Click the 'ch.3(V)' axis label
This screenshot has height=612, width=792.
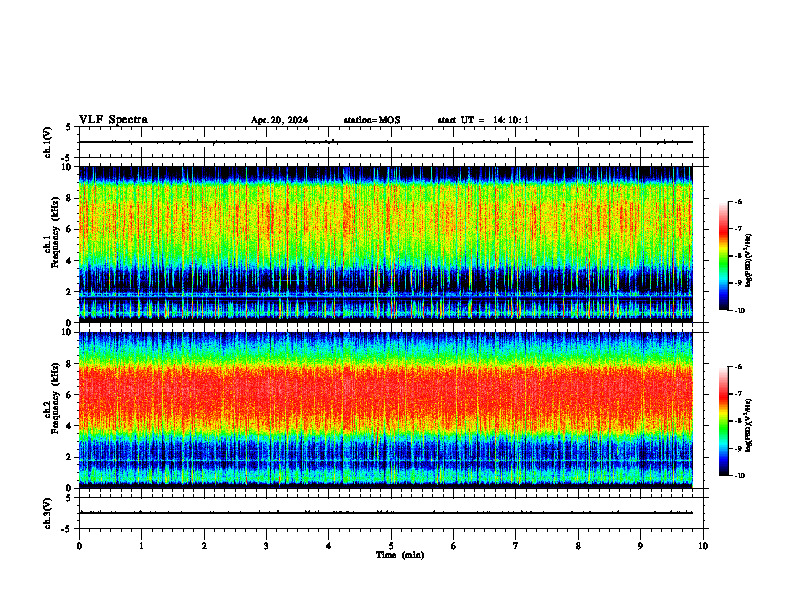[x=48, y=513]
